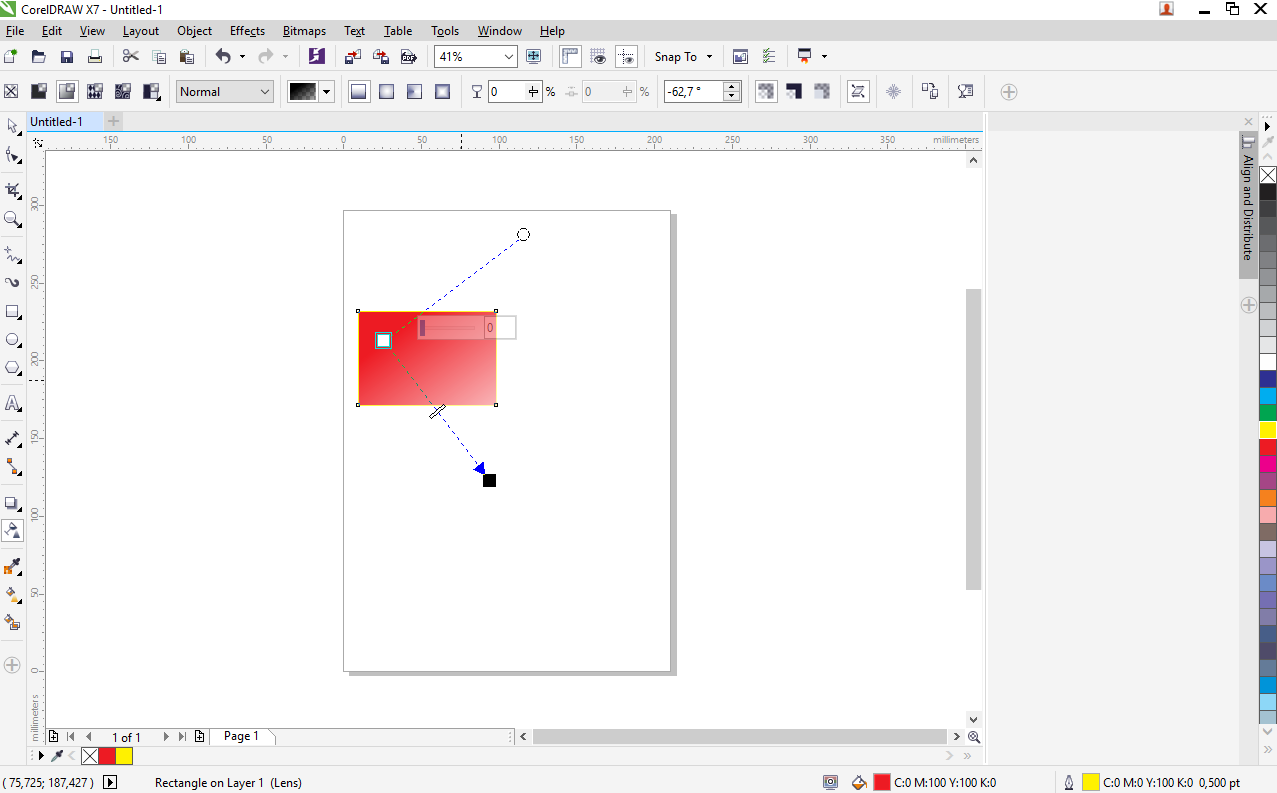Pick the Parallel Dimension tool

click(12, 439)
